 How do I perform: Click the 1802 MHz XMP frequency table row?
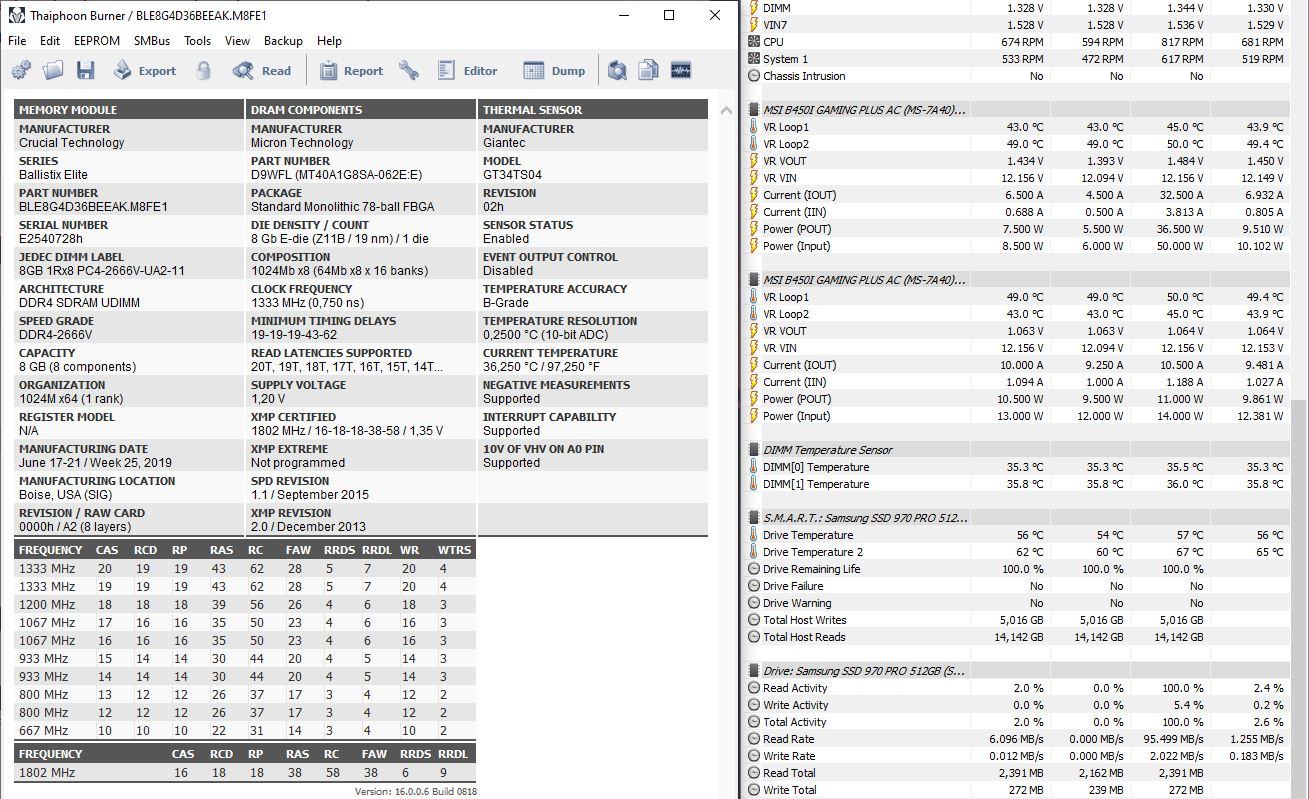tap(244, 773)
